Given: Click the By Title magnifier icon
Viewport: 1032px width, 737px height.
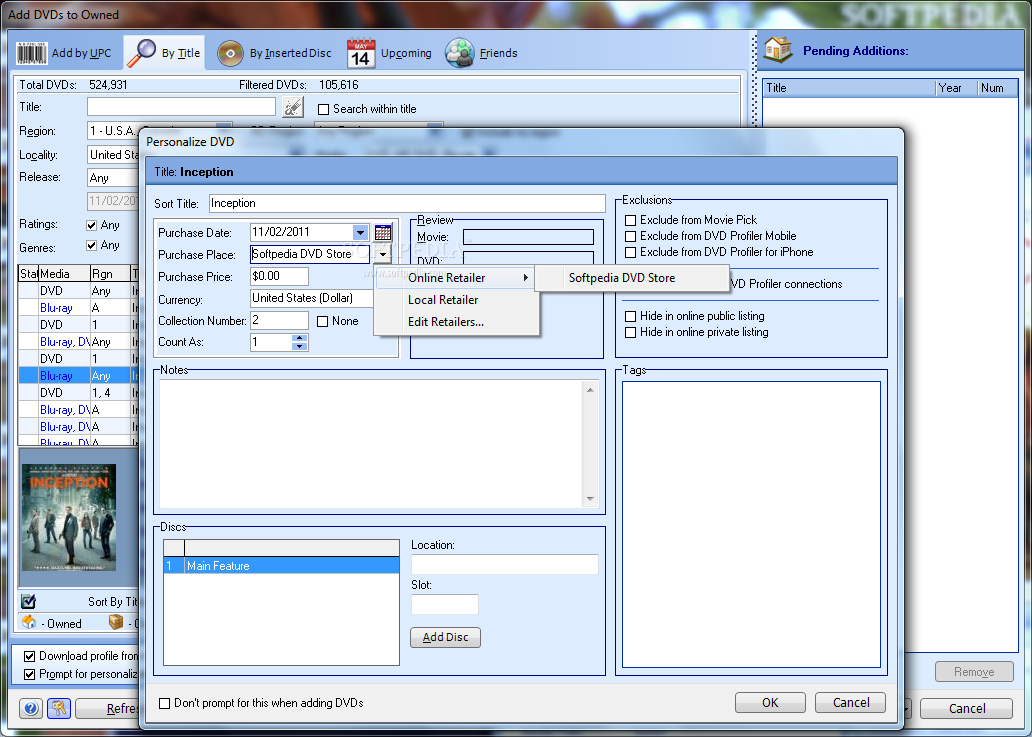Looking at the screenshot, I should coord(141,53).
